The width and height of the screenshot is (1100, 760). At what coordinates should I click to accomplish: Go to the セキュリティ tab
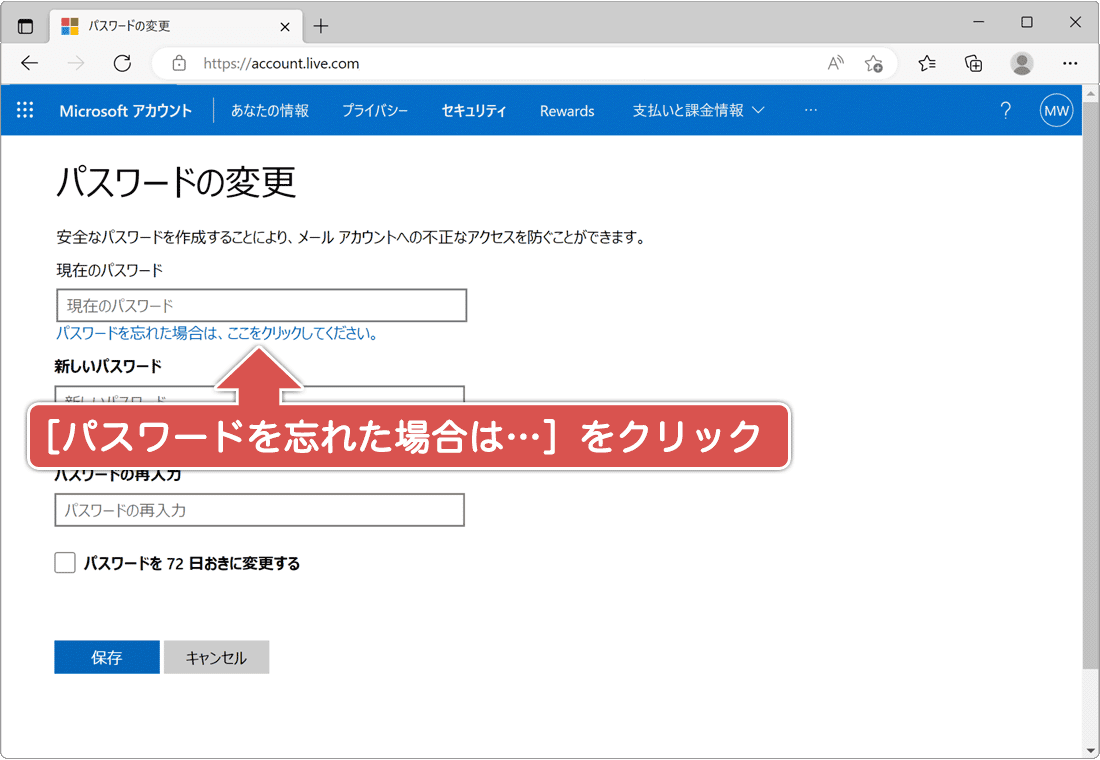[x=474, y=111]
